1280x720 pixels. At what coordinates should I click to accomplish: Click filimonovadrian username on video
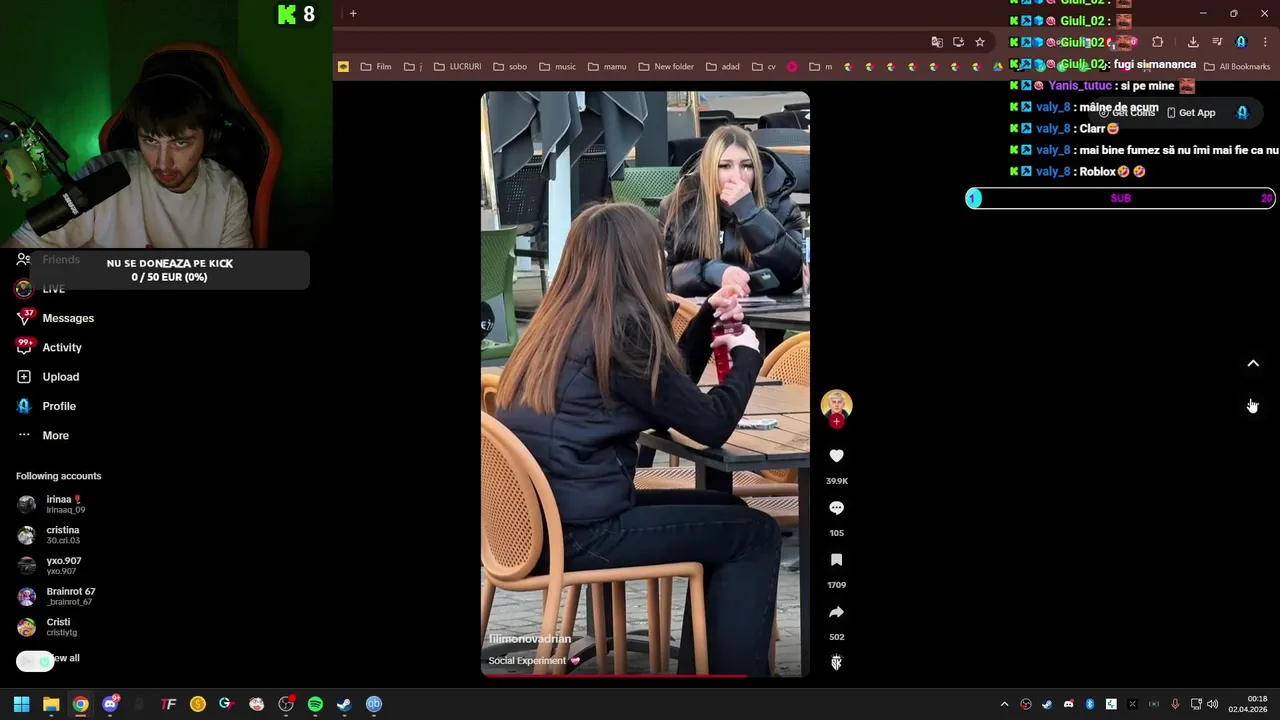point(529,639)
